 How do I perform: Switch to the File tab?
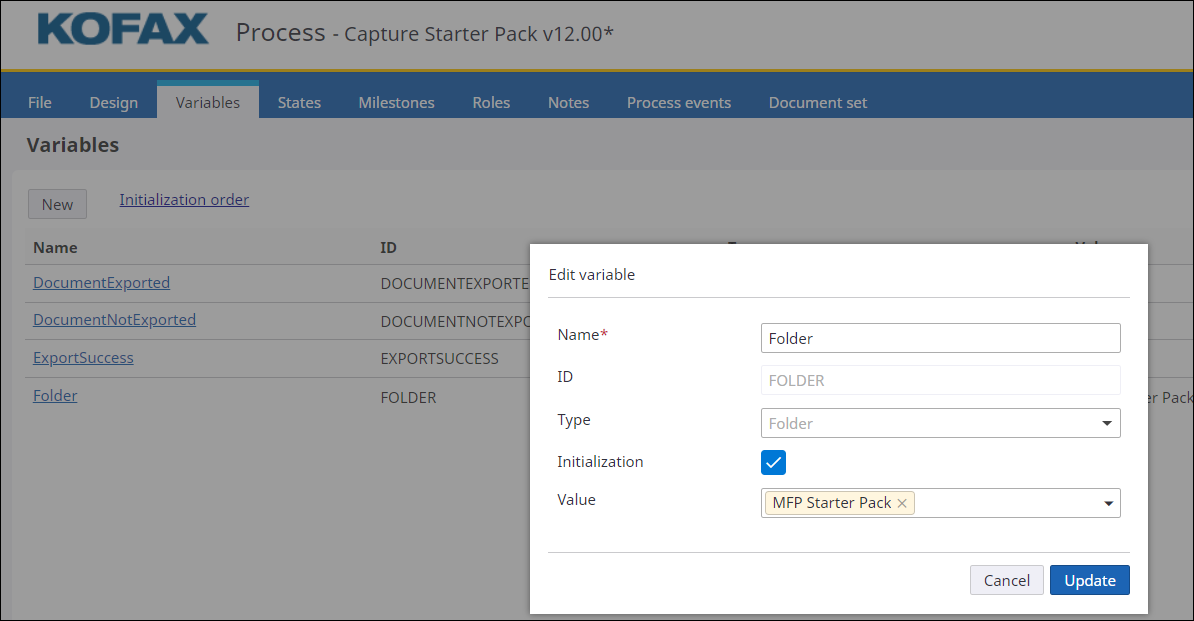[40, 102]
